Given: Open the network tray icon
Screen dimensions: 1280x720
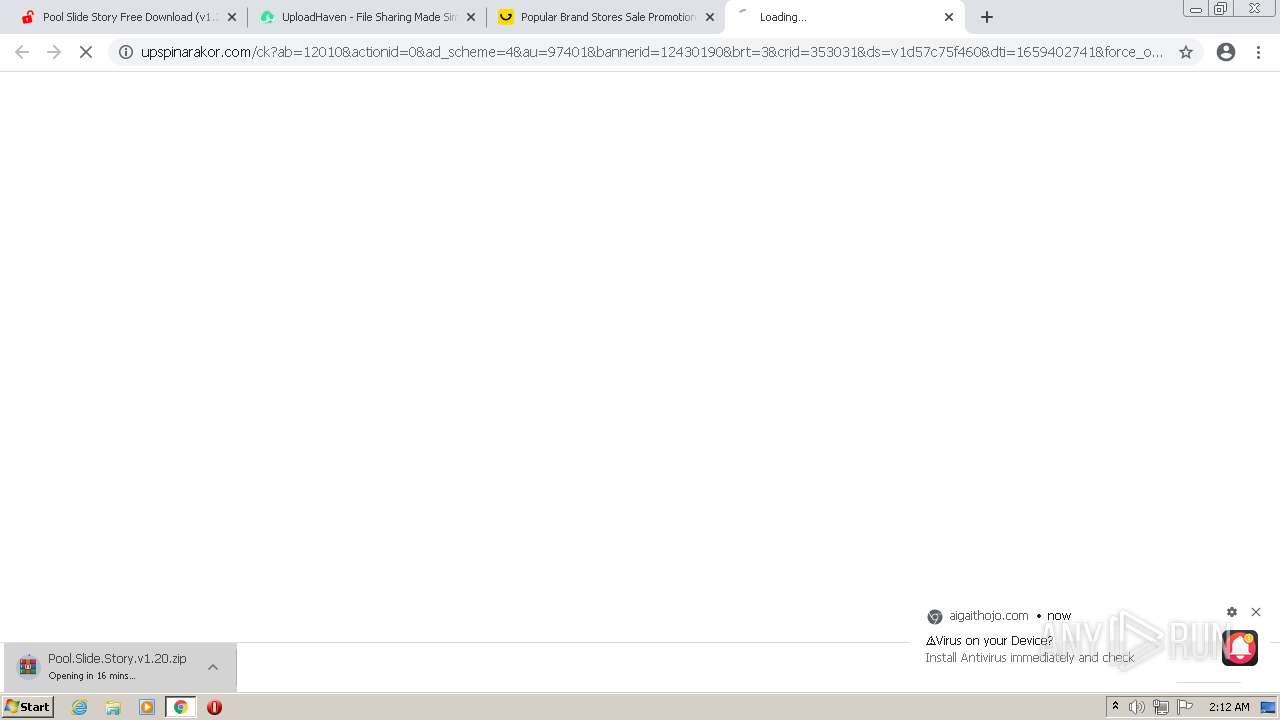Looking at the screenshot, I should coord(1161,707).
